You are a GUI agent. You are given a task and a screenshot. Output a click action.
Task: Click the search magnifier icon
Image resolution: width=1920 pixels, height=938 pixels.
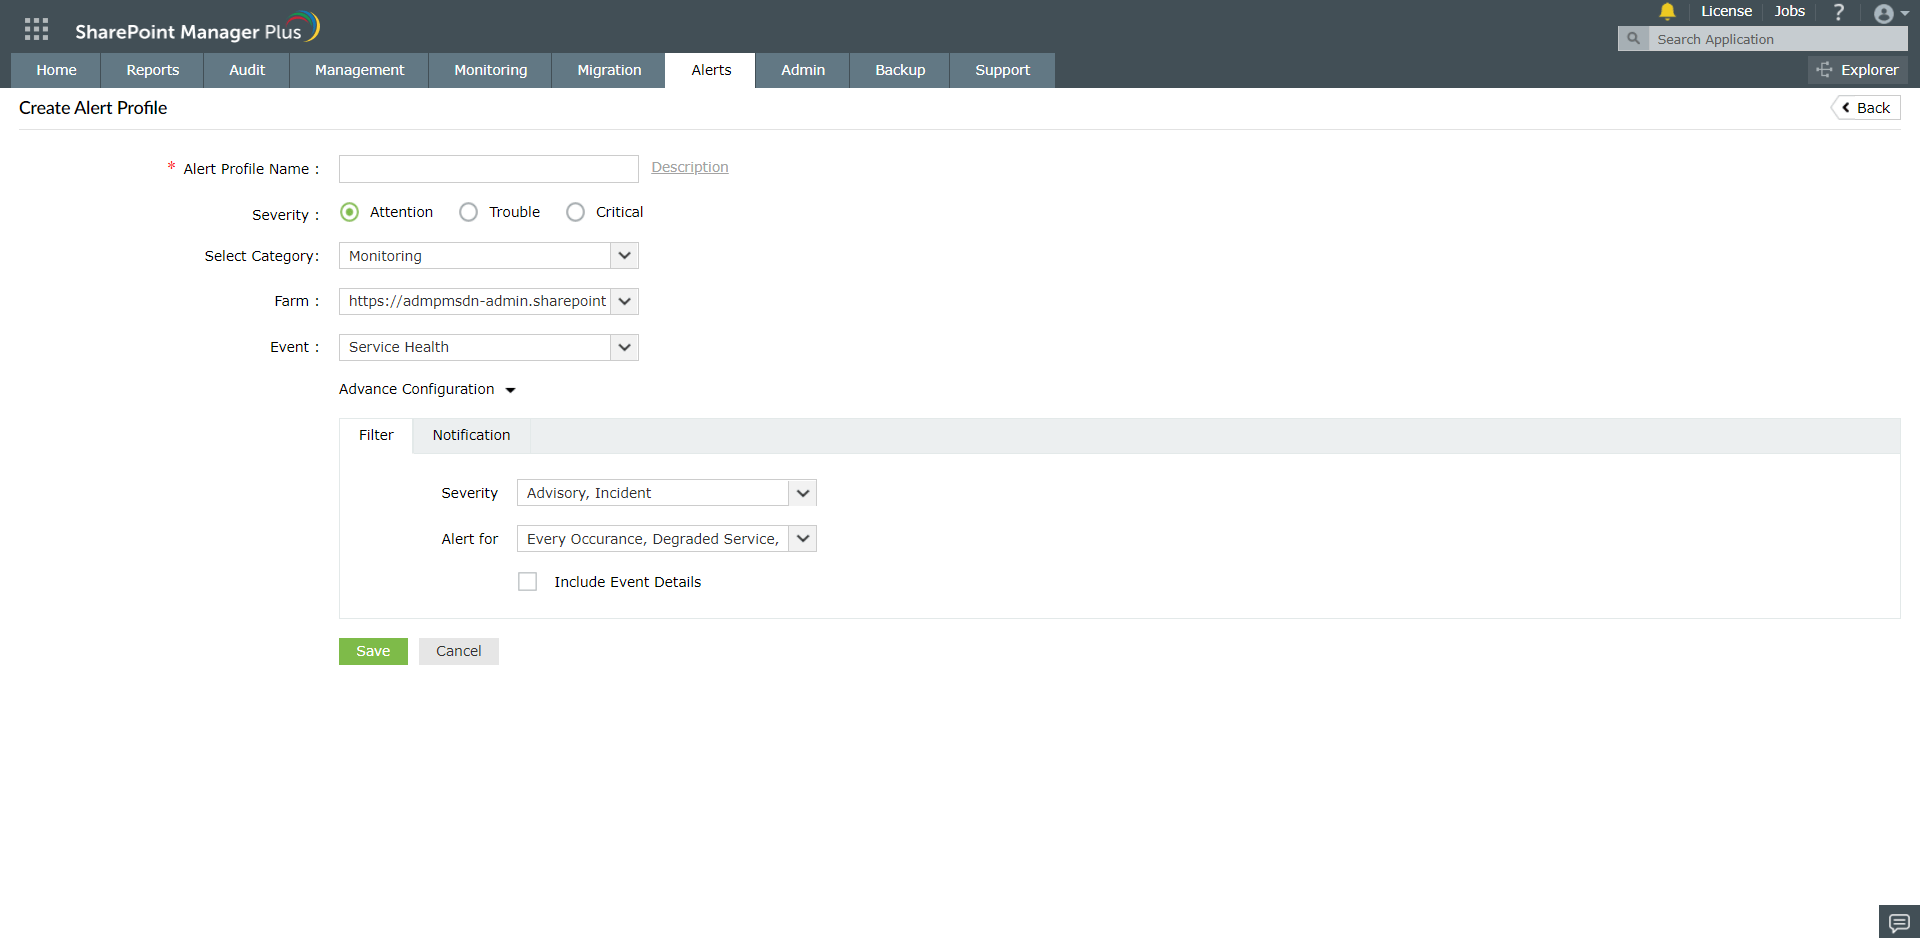click(1633, 38)
